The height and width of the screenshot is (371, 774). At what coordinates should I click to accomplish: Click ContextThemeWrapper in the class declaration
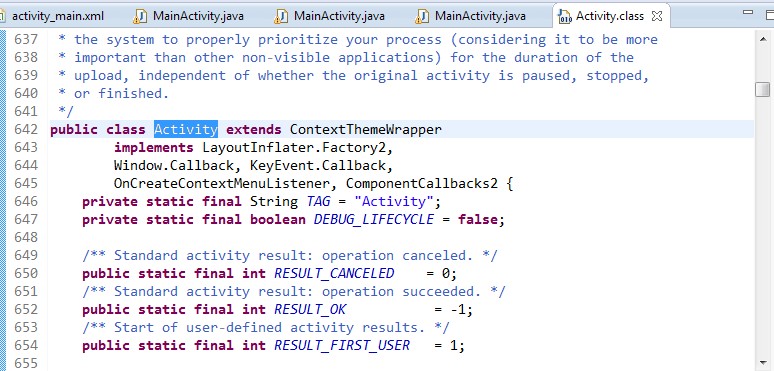tap(366, 129)
